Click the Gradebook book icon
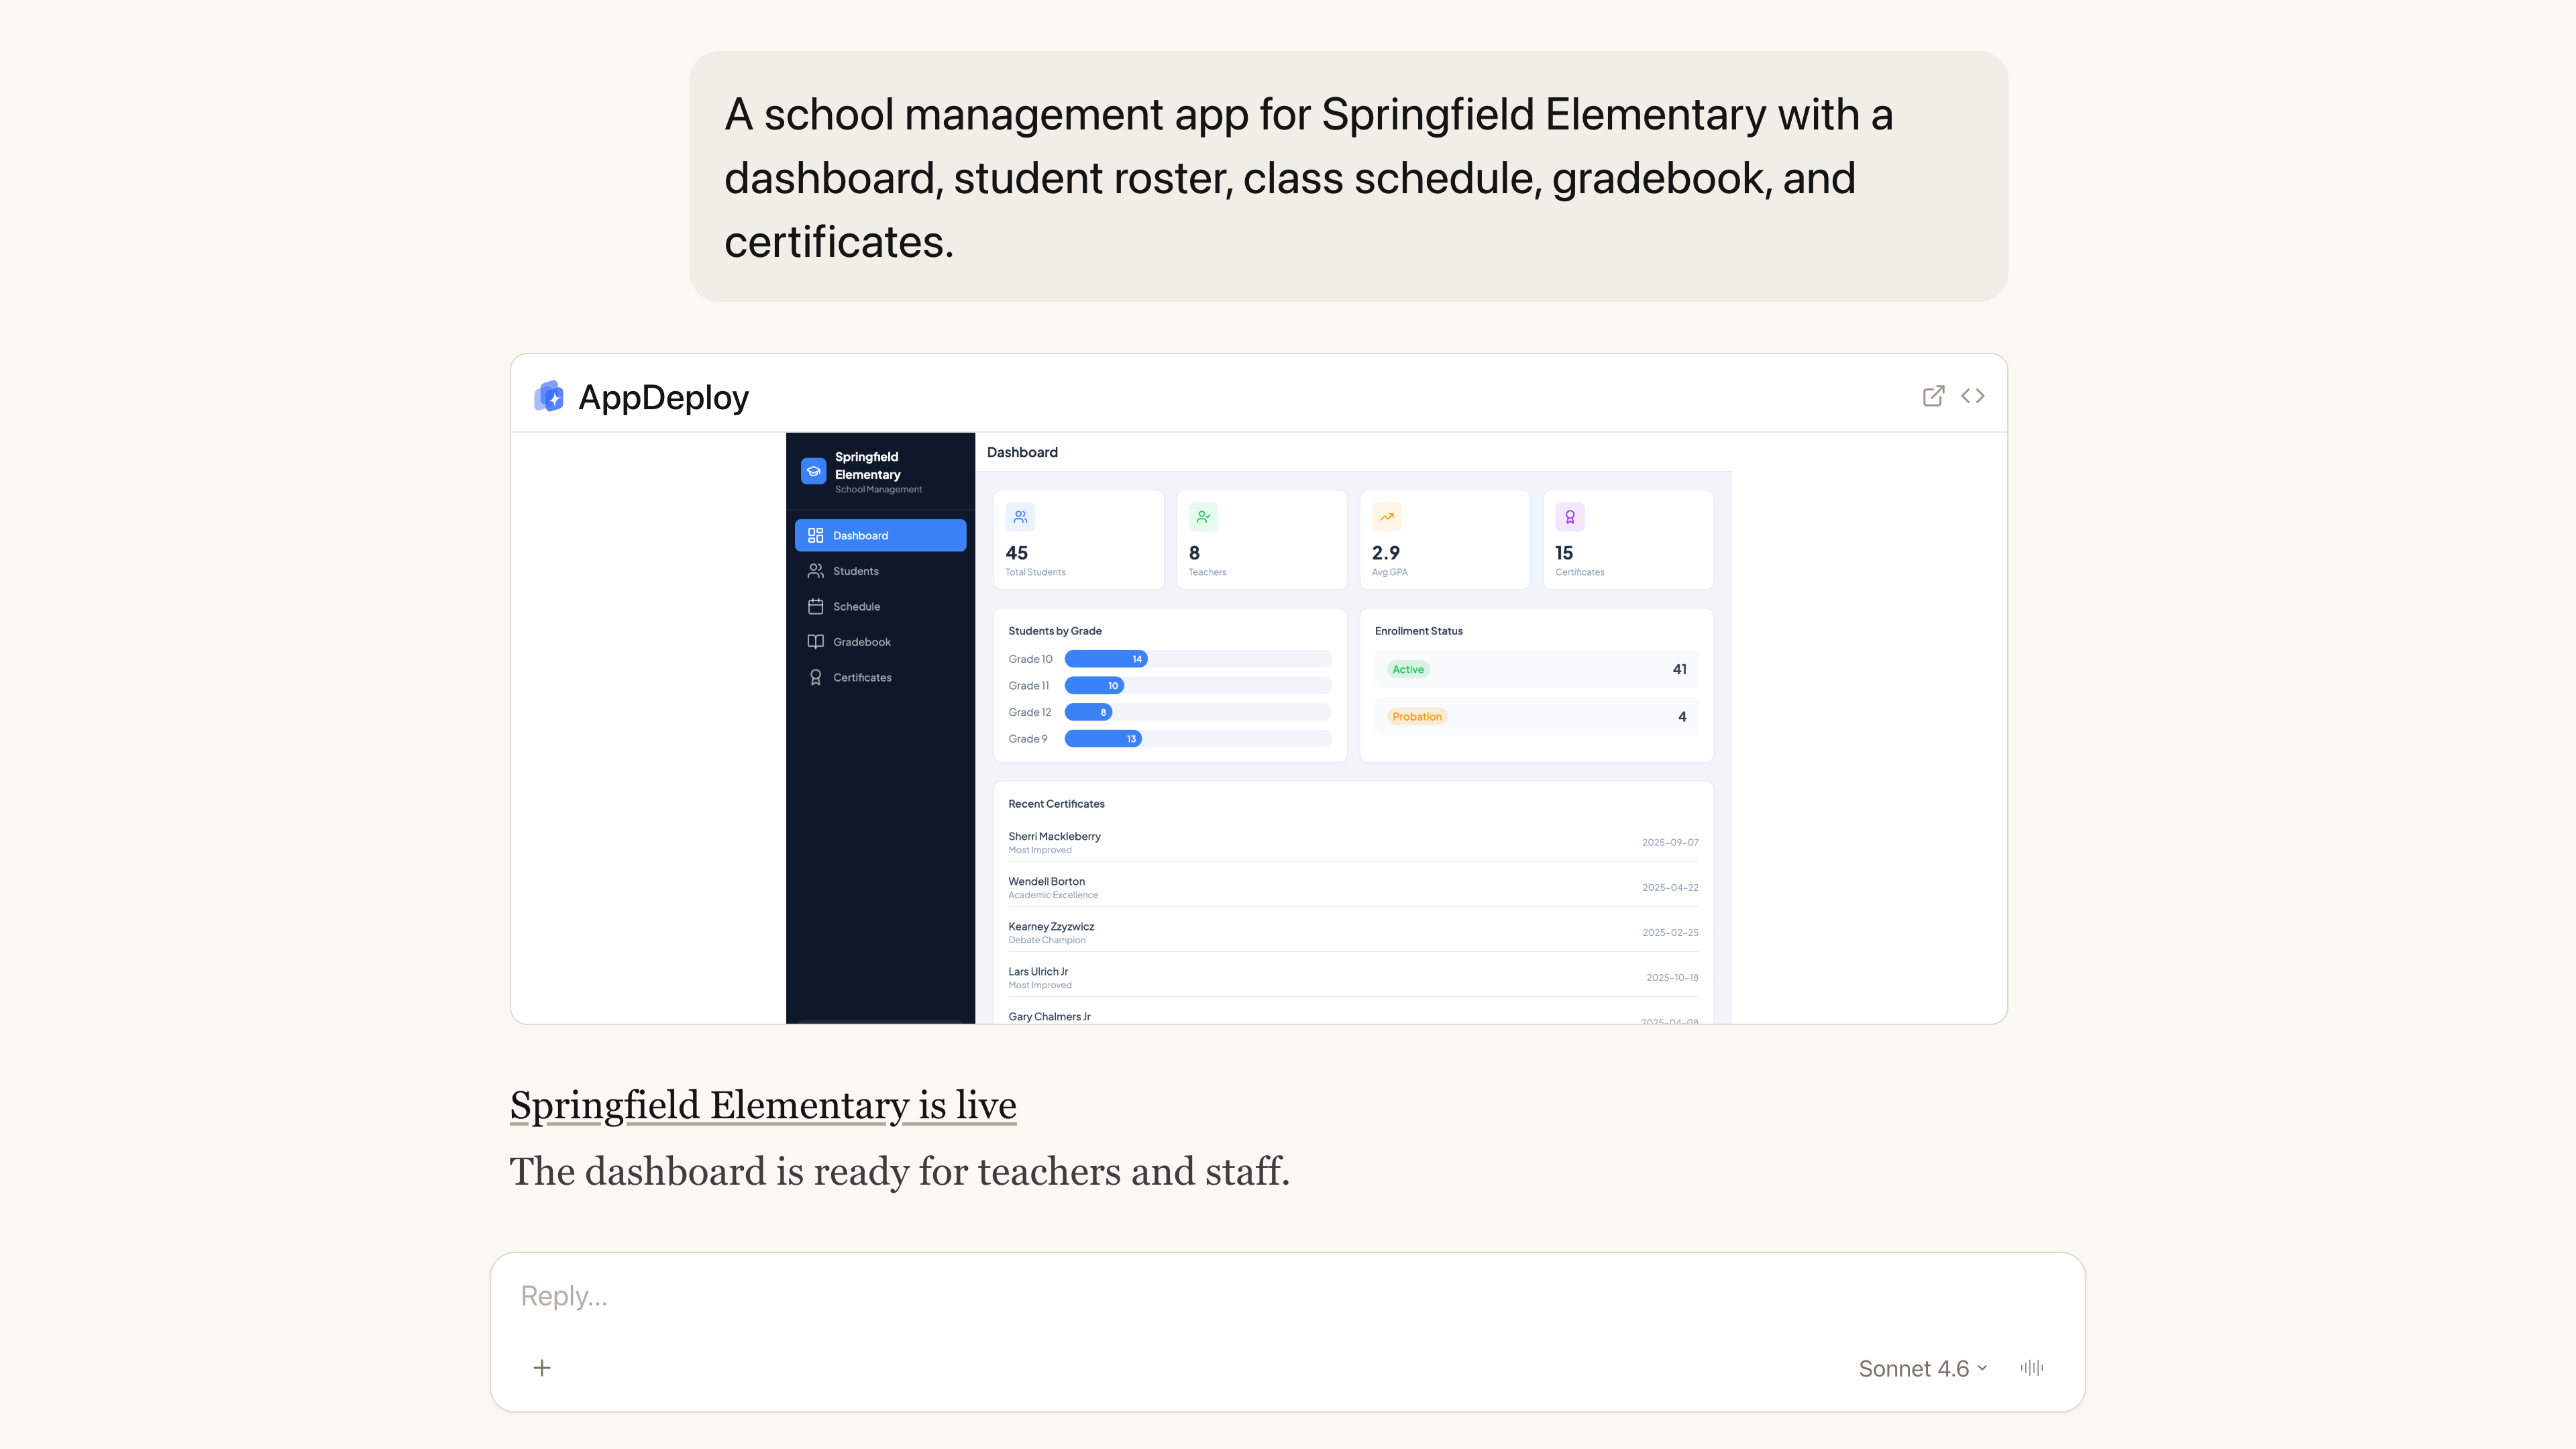2576x1449 pixels. (x=815, y=641)
